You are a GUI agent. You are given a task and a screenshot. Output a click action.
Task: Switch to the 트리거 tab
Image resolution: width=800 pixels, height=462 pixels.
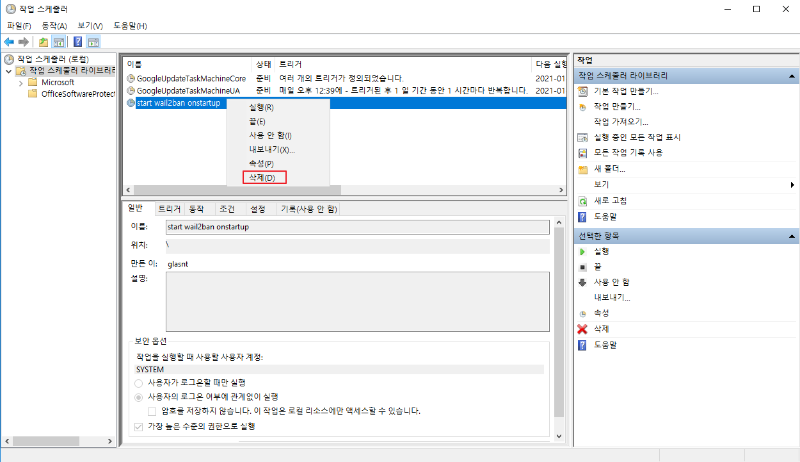pyautogui.click(x=168, y=209)
